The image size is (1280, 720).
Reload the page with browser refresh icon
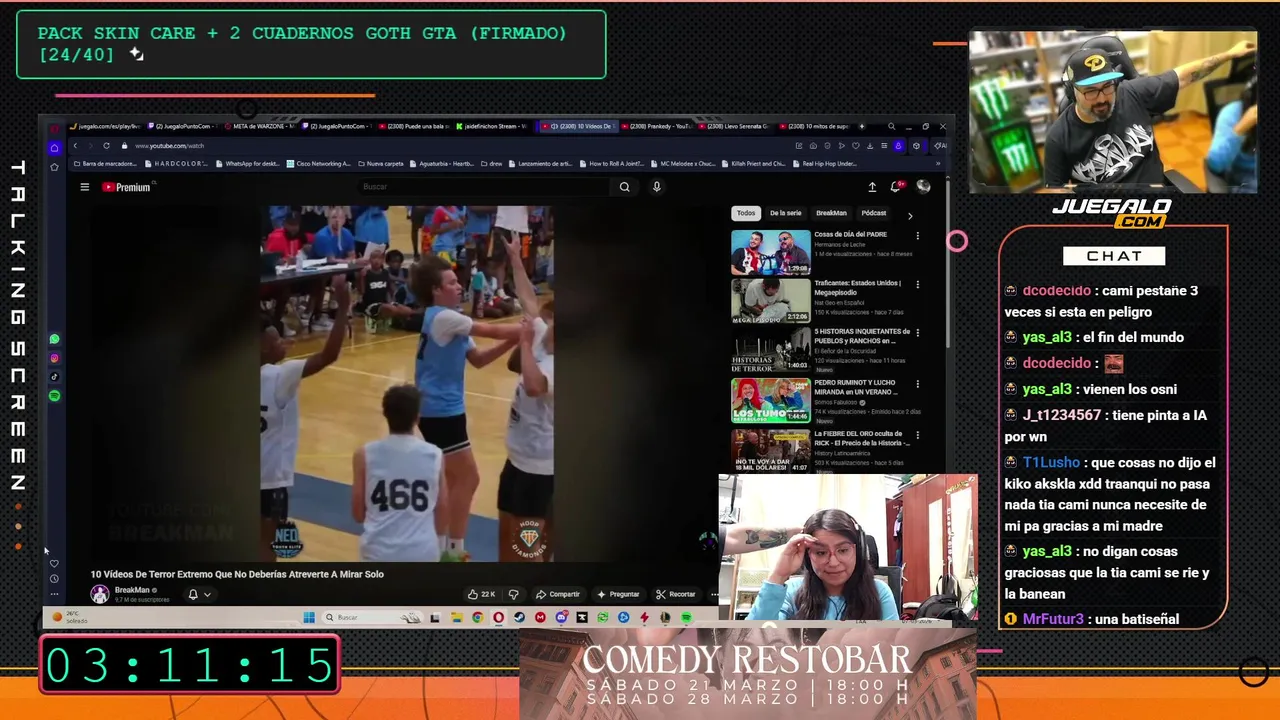pyautogui.click(x=106, y=146)
